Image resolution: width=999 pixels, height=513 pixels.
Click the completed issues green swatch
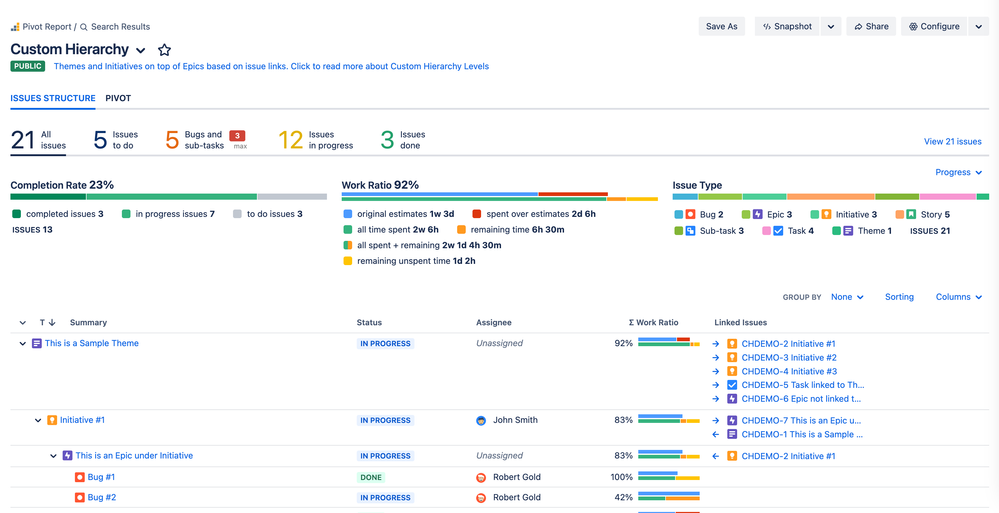(x=17, y=214)
